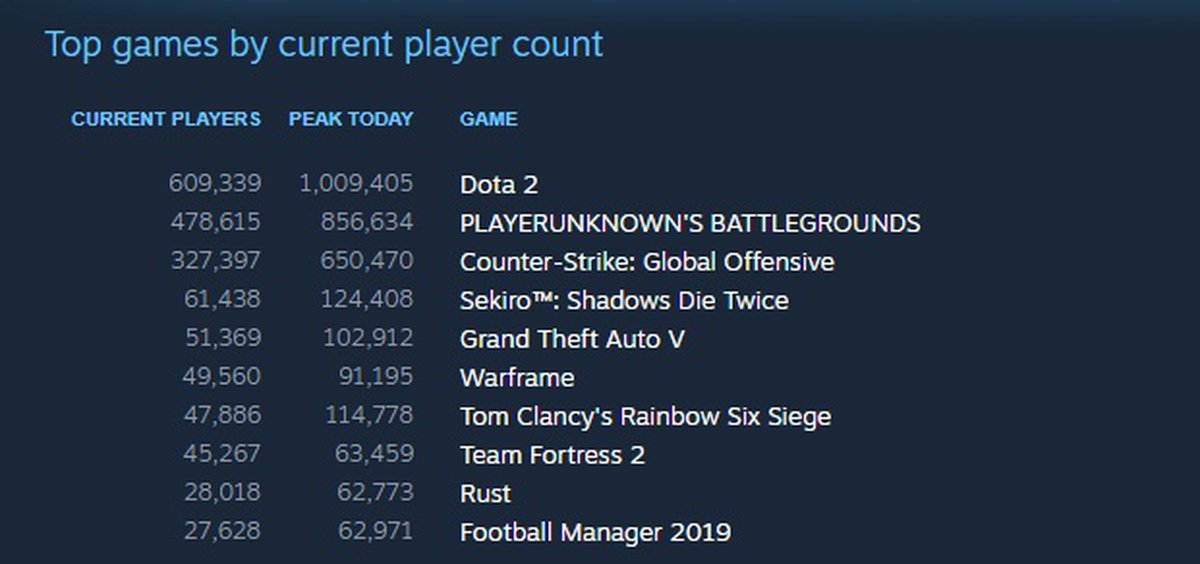Click the 856,634 peak today value
This screenshot has width=1200, height=564.
click(x=369, y=223)
